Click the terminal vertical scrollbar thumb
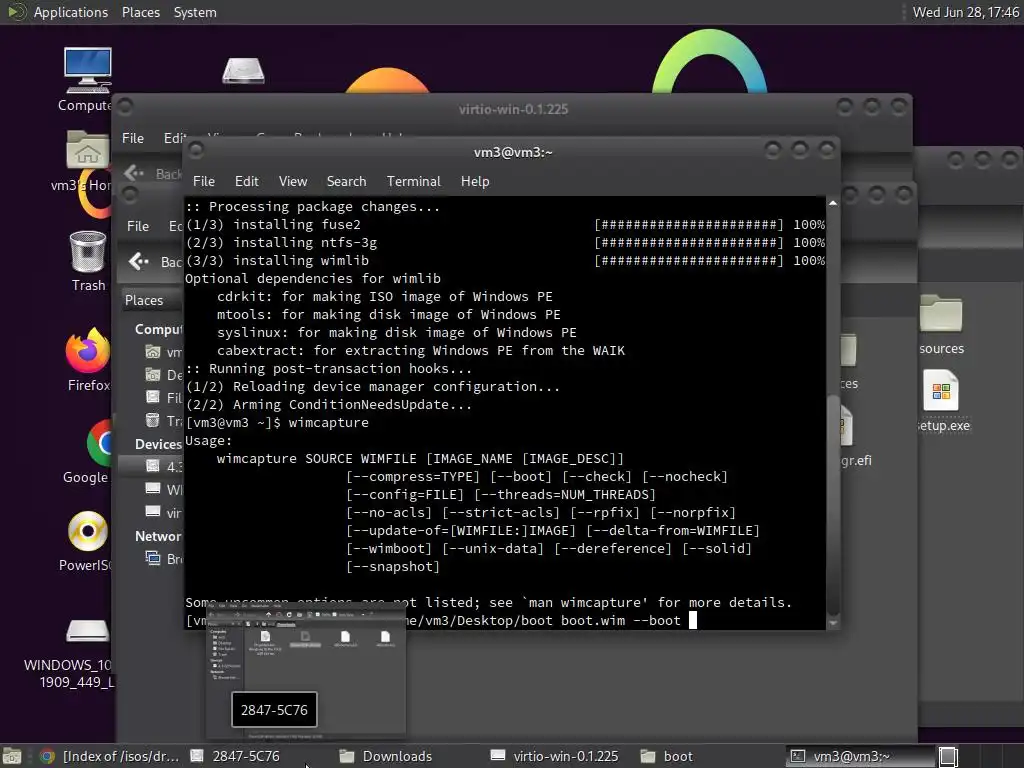Image resolution: width=1024 pixels, height=768 pixels. (833, 503)
